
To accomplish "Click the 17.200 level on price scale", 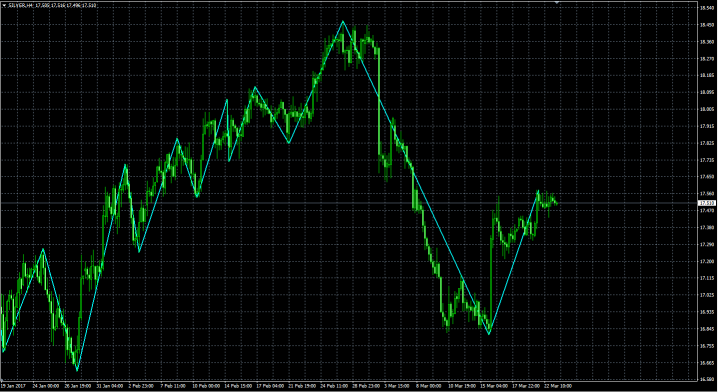I will pos(707,261).
